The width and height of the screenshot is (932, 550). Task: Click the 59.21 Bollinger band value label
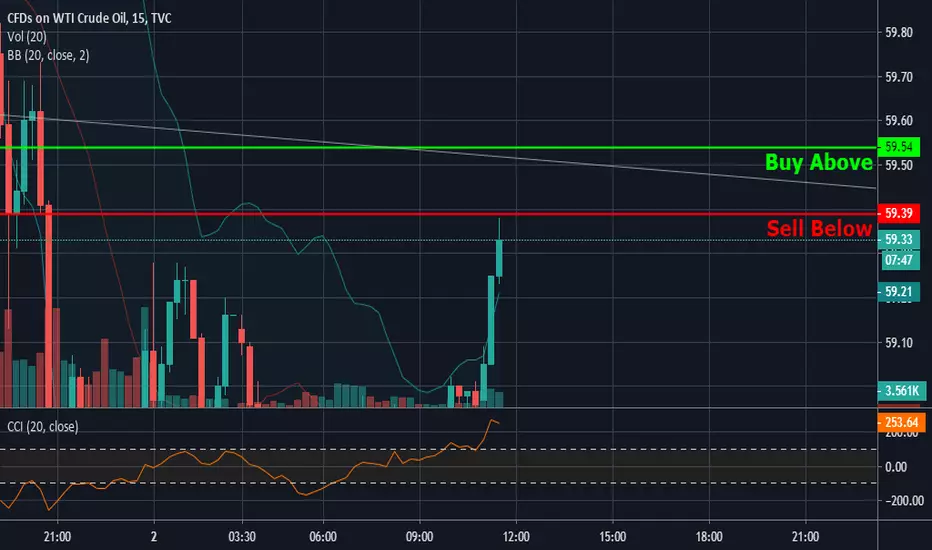pyautogui.click(x=898, y=291)
